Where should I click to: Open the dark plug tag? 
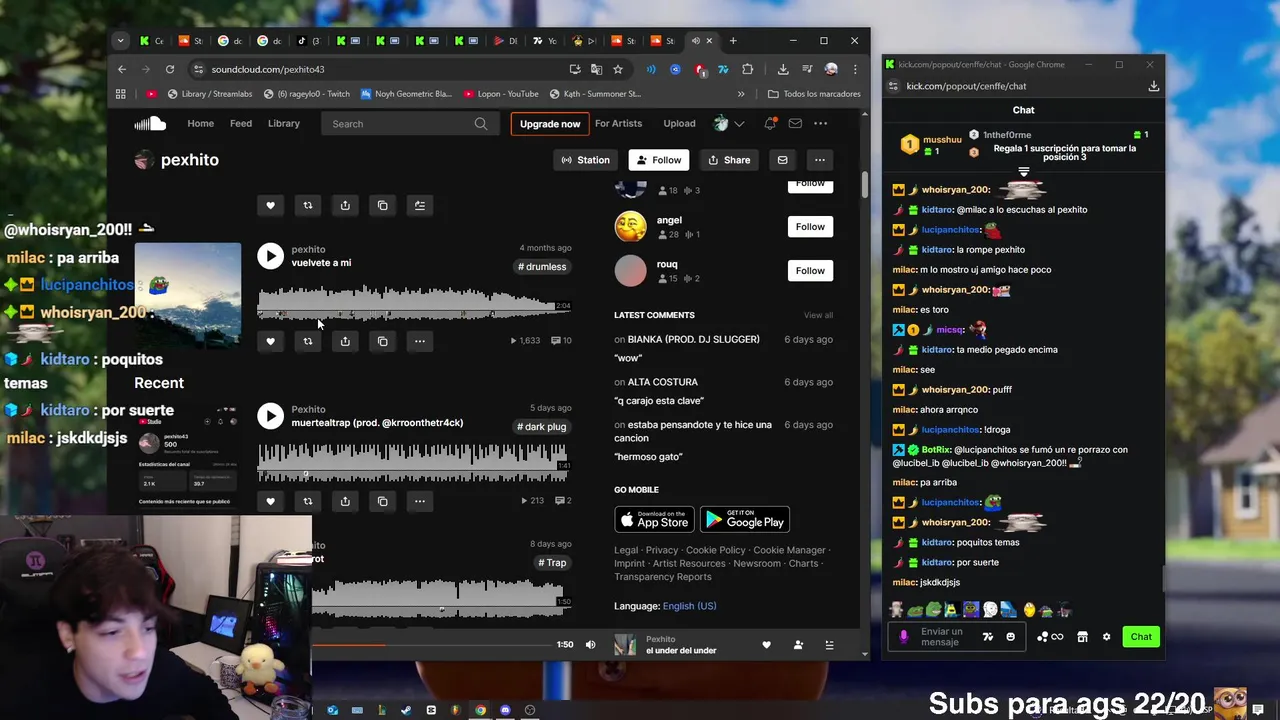tap(542, 427)
